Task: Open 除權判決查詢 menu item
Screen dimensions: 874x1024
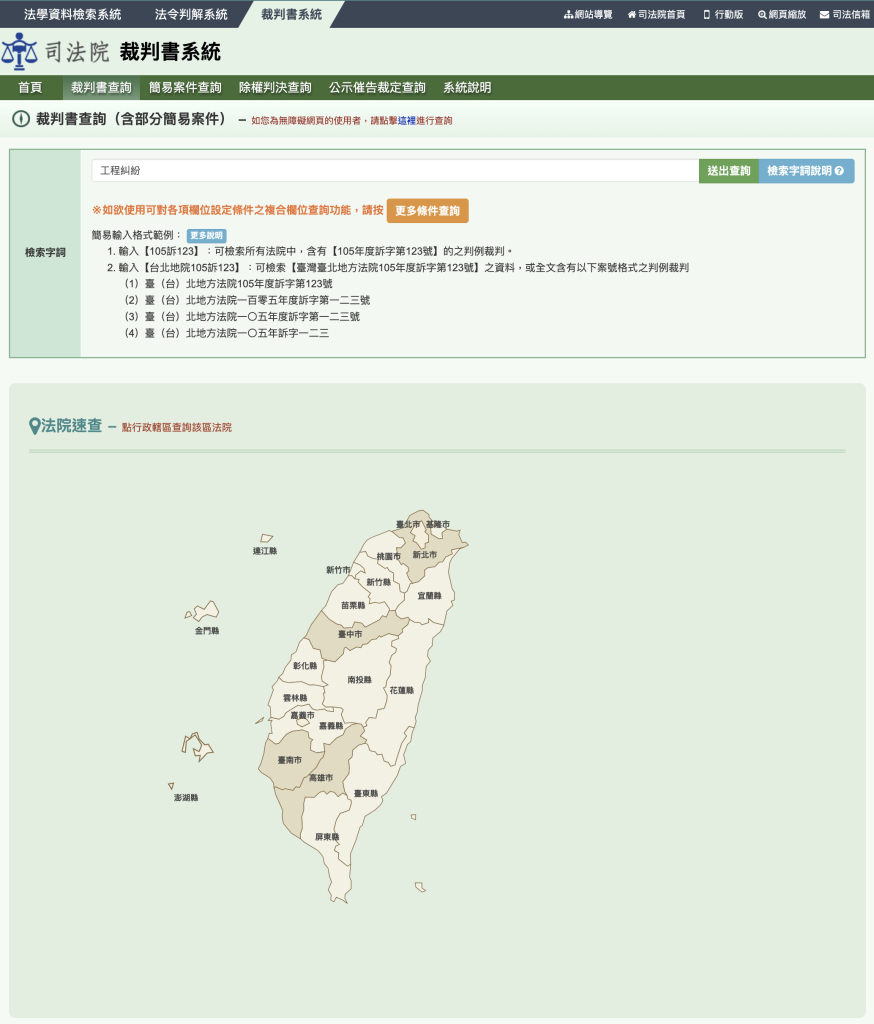Action: (275, 88)
